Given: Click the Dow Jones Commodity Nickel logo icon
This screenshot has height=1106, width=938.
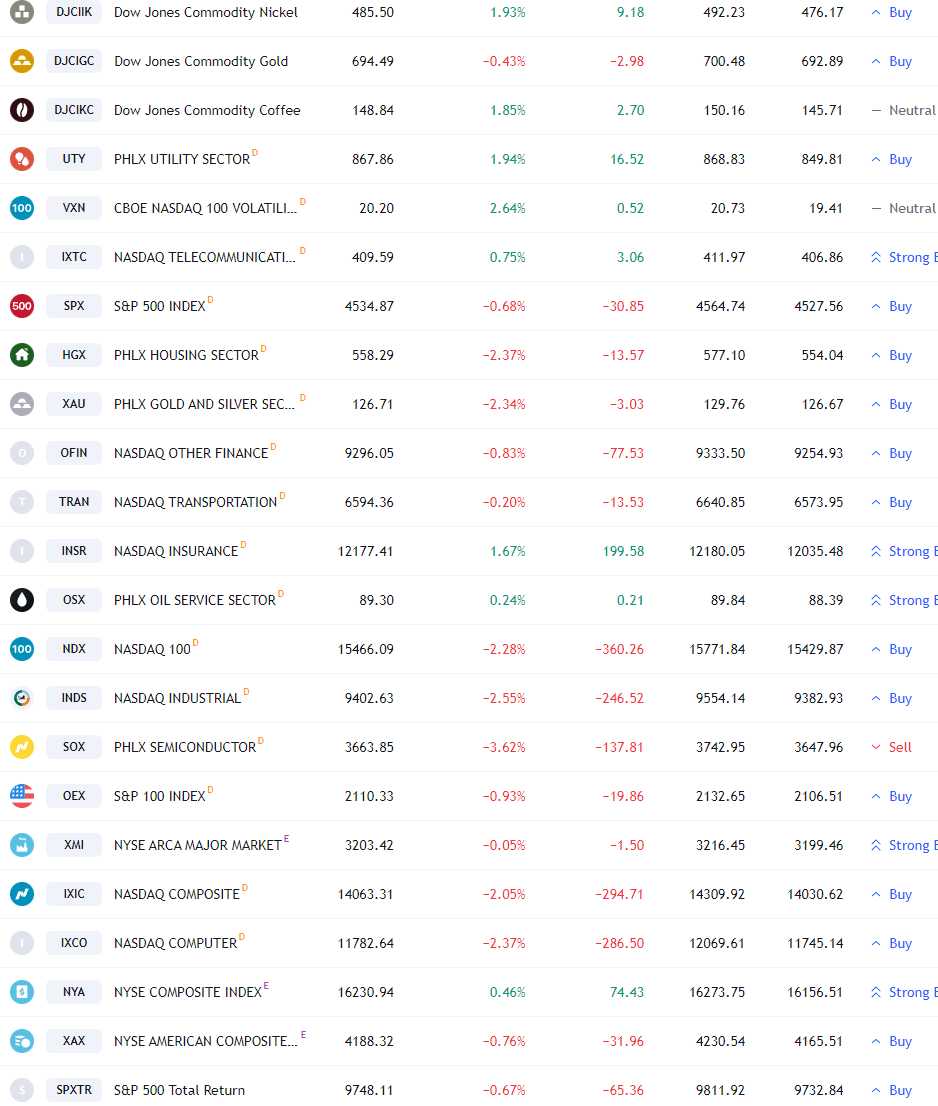Looking at the screenshot, I should coord(22,11).
